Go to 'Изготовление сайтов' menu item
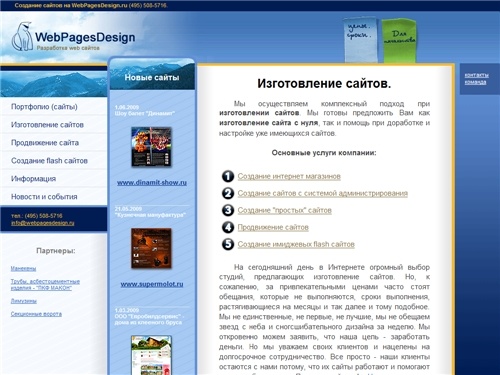 47,125
